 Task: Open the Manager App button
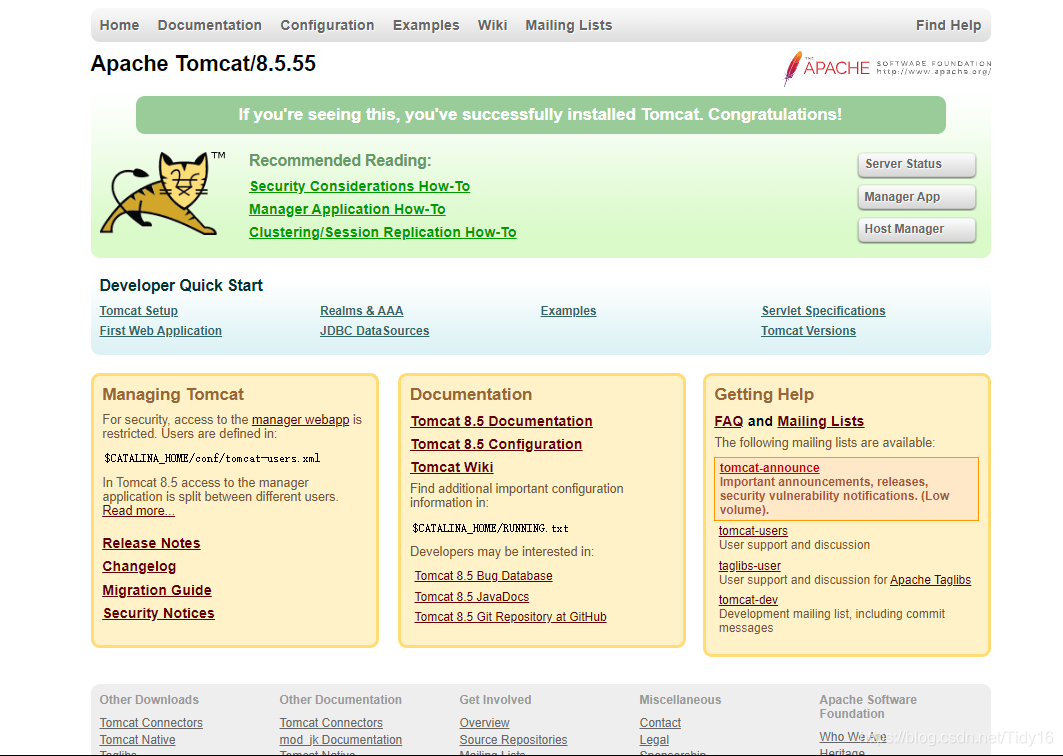(x=917, y=197)
